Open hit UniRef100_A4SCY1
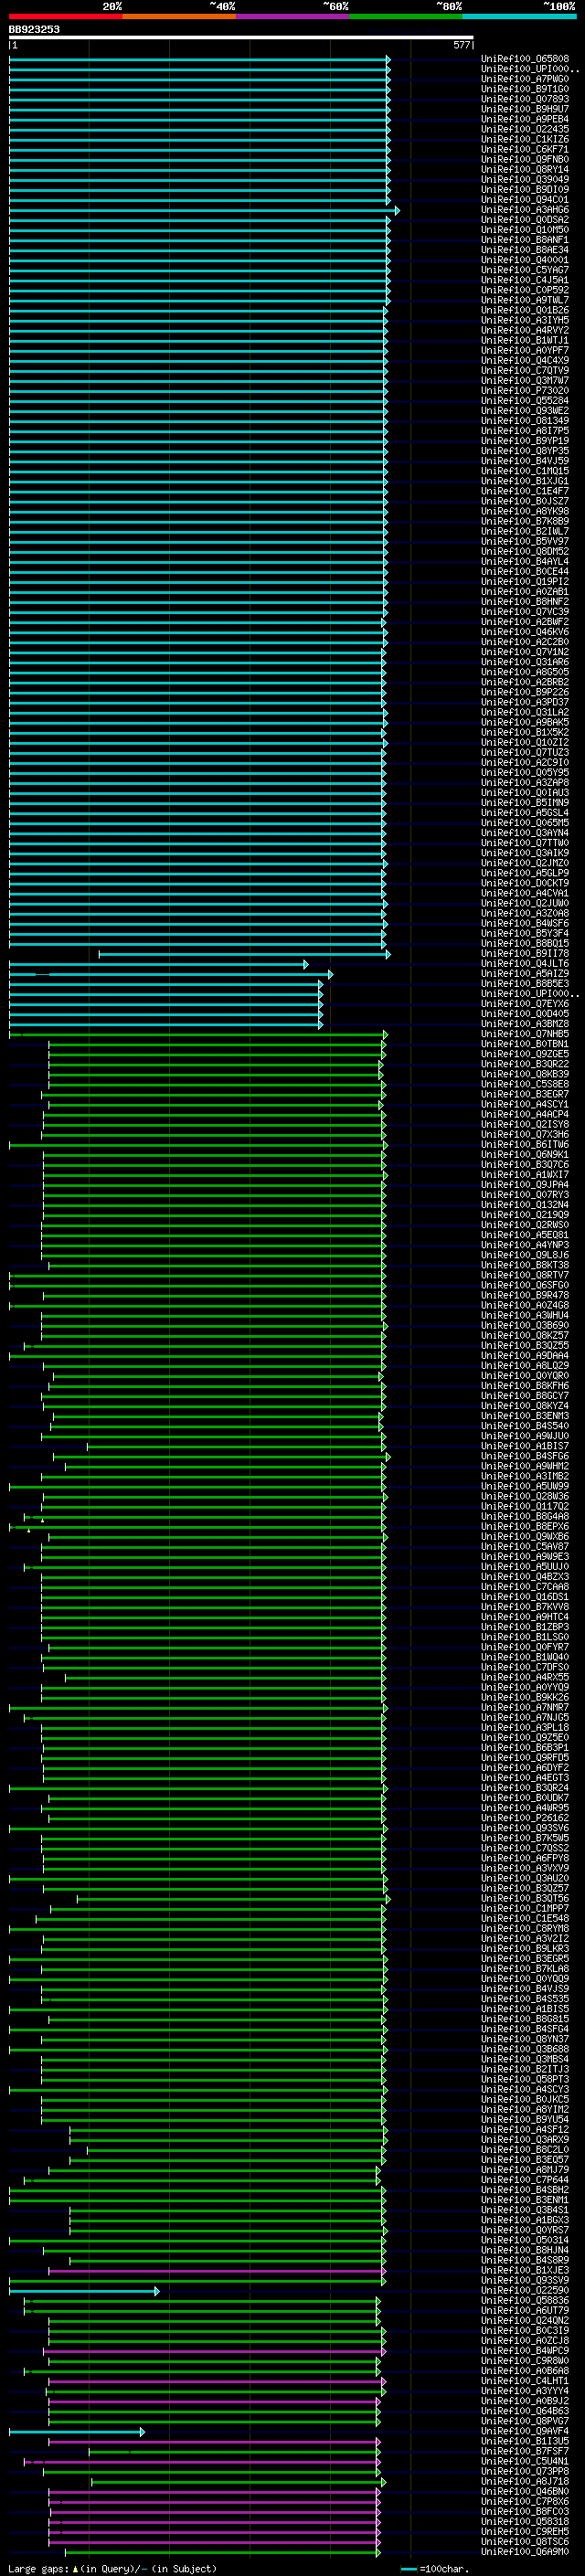The width and height of the screenshot is (585, 2576). point(525,1105)
